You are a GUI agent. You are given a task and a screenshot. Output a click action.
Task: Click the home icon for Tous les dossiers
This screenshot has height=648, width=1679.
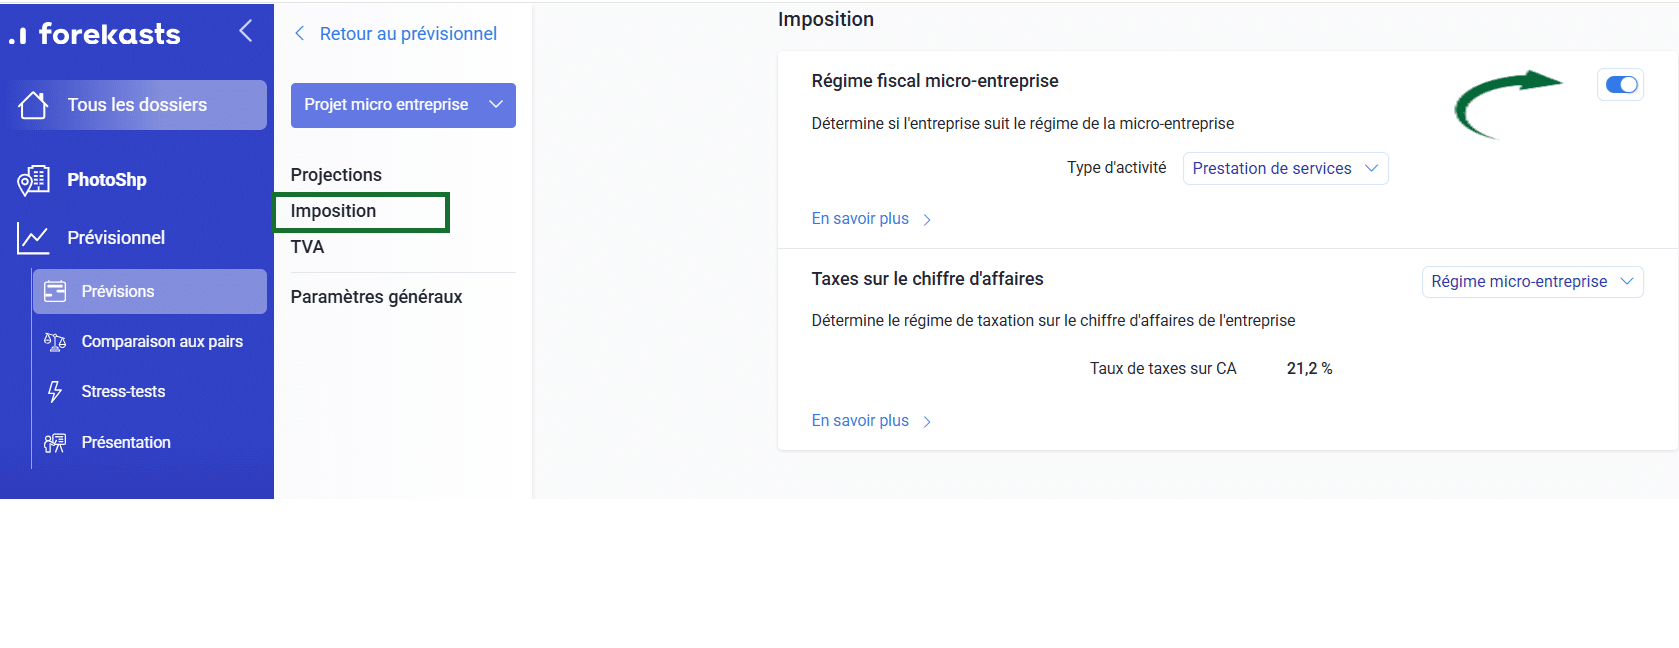point(33,105)
